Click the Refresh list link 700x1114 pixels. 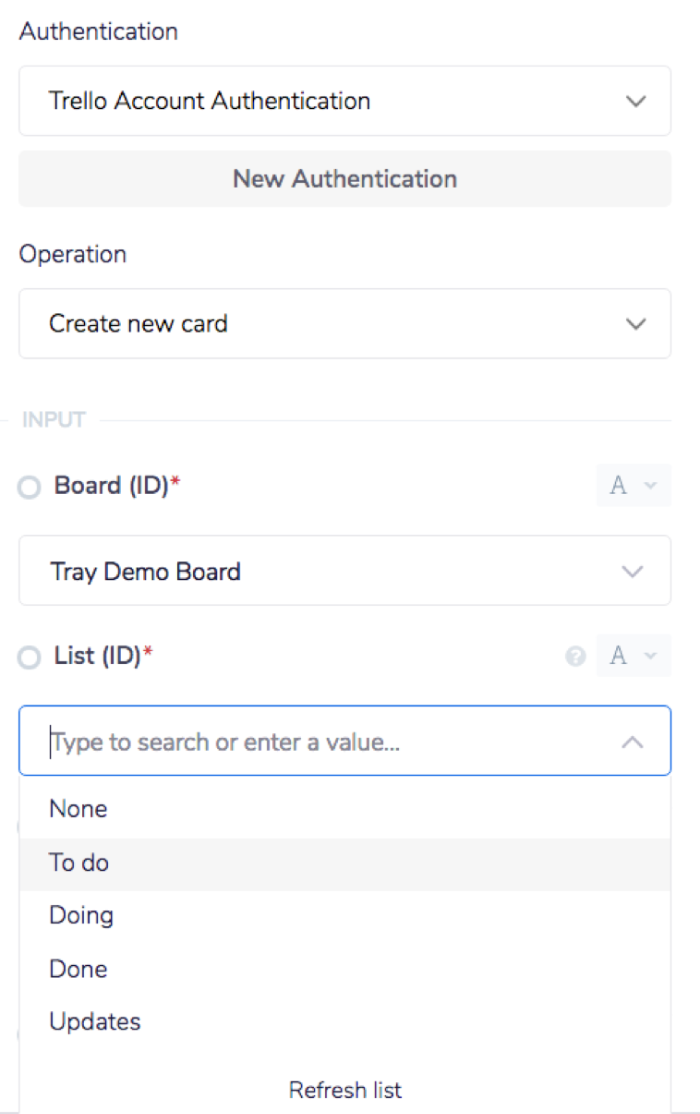[x=345, y=1089]
